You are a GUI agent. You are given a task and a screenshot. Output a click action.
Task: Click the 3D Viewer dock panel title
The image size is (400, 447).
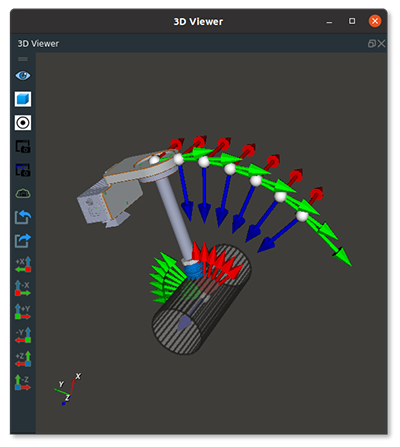point(38,44)
